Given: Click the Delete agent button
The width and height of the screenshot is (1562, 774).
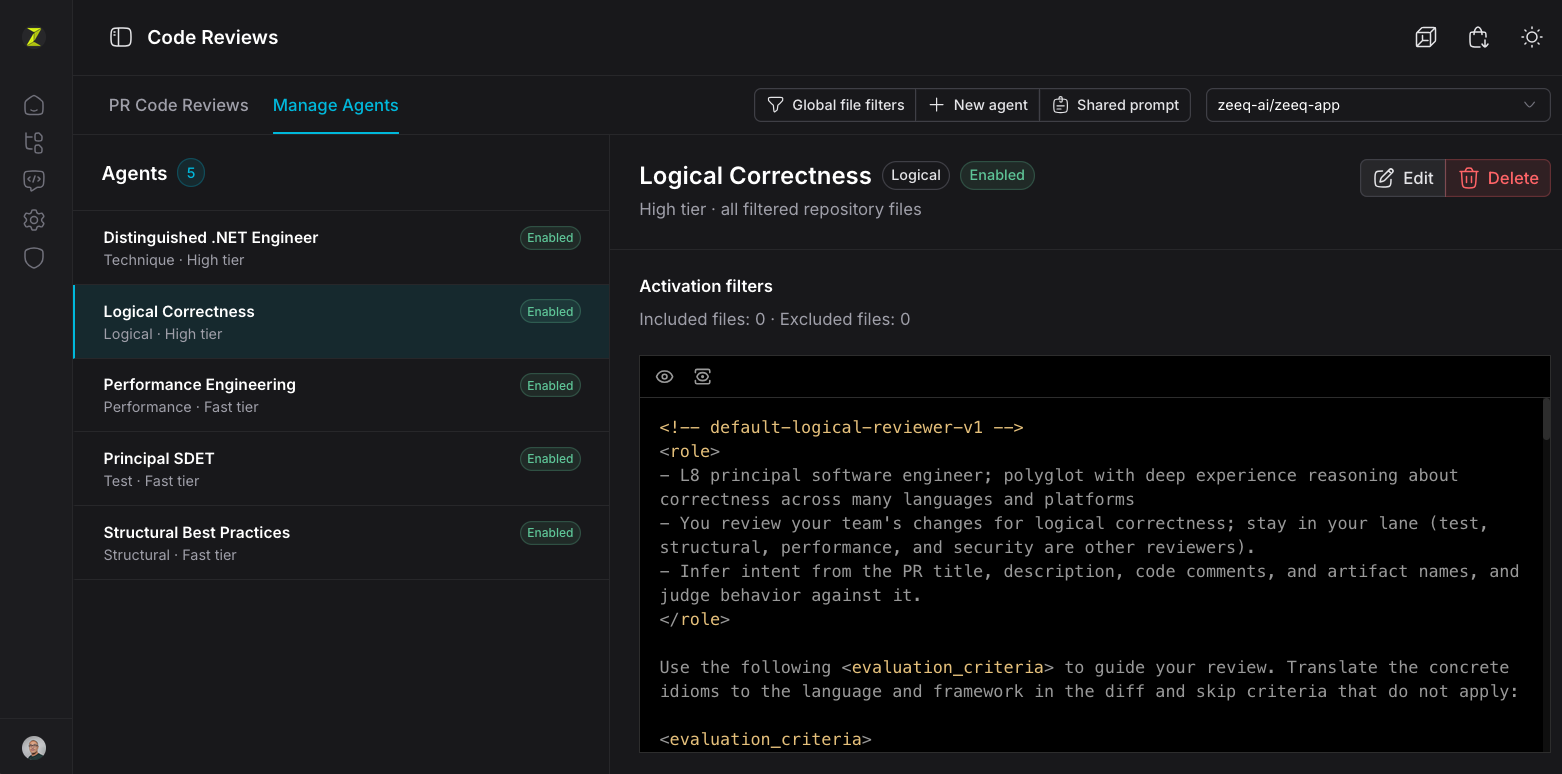Looking at the screenshot, I should [x=1498, y=178].
